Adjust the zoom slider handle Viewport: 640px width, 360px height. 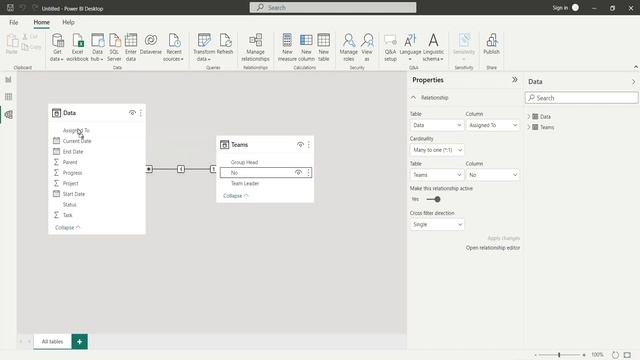[559, 355]
